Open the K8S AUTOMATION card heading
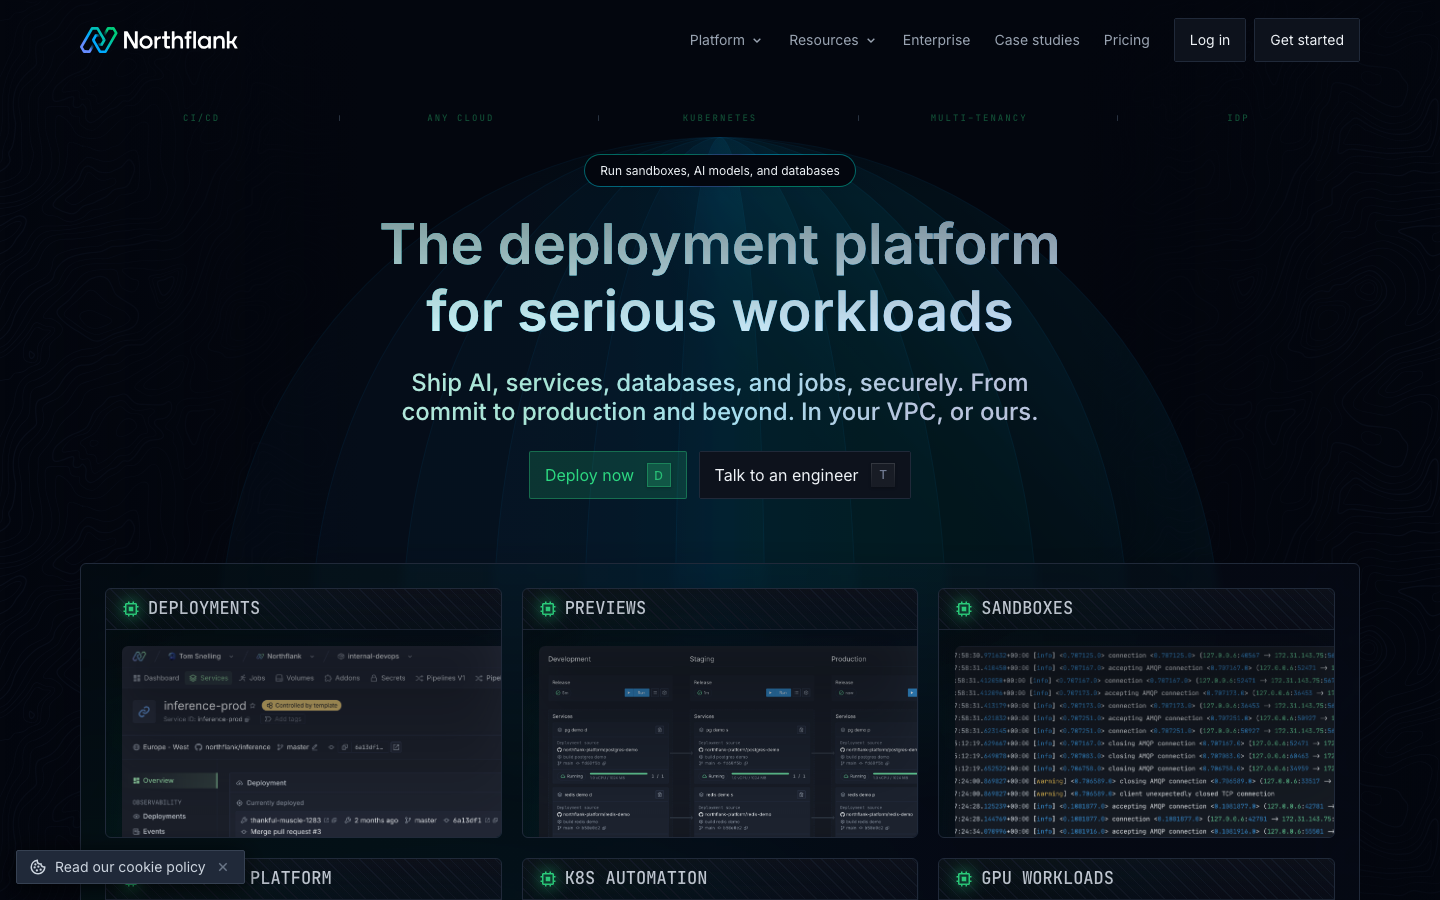The image size is (1440, 900). click(x=636, y=878)
